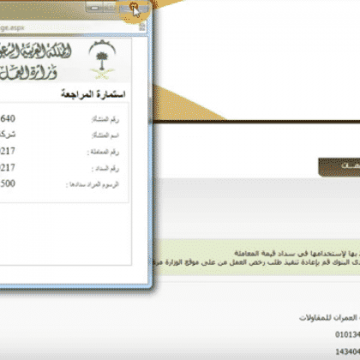Click the green notice about سداد قيمة المعاملة
Image resolution: width=360 pixels, height=360 pixels.
point(258,257)
